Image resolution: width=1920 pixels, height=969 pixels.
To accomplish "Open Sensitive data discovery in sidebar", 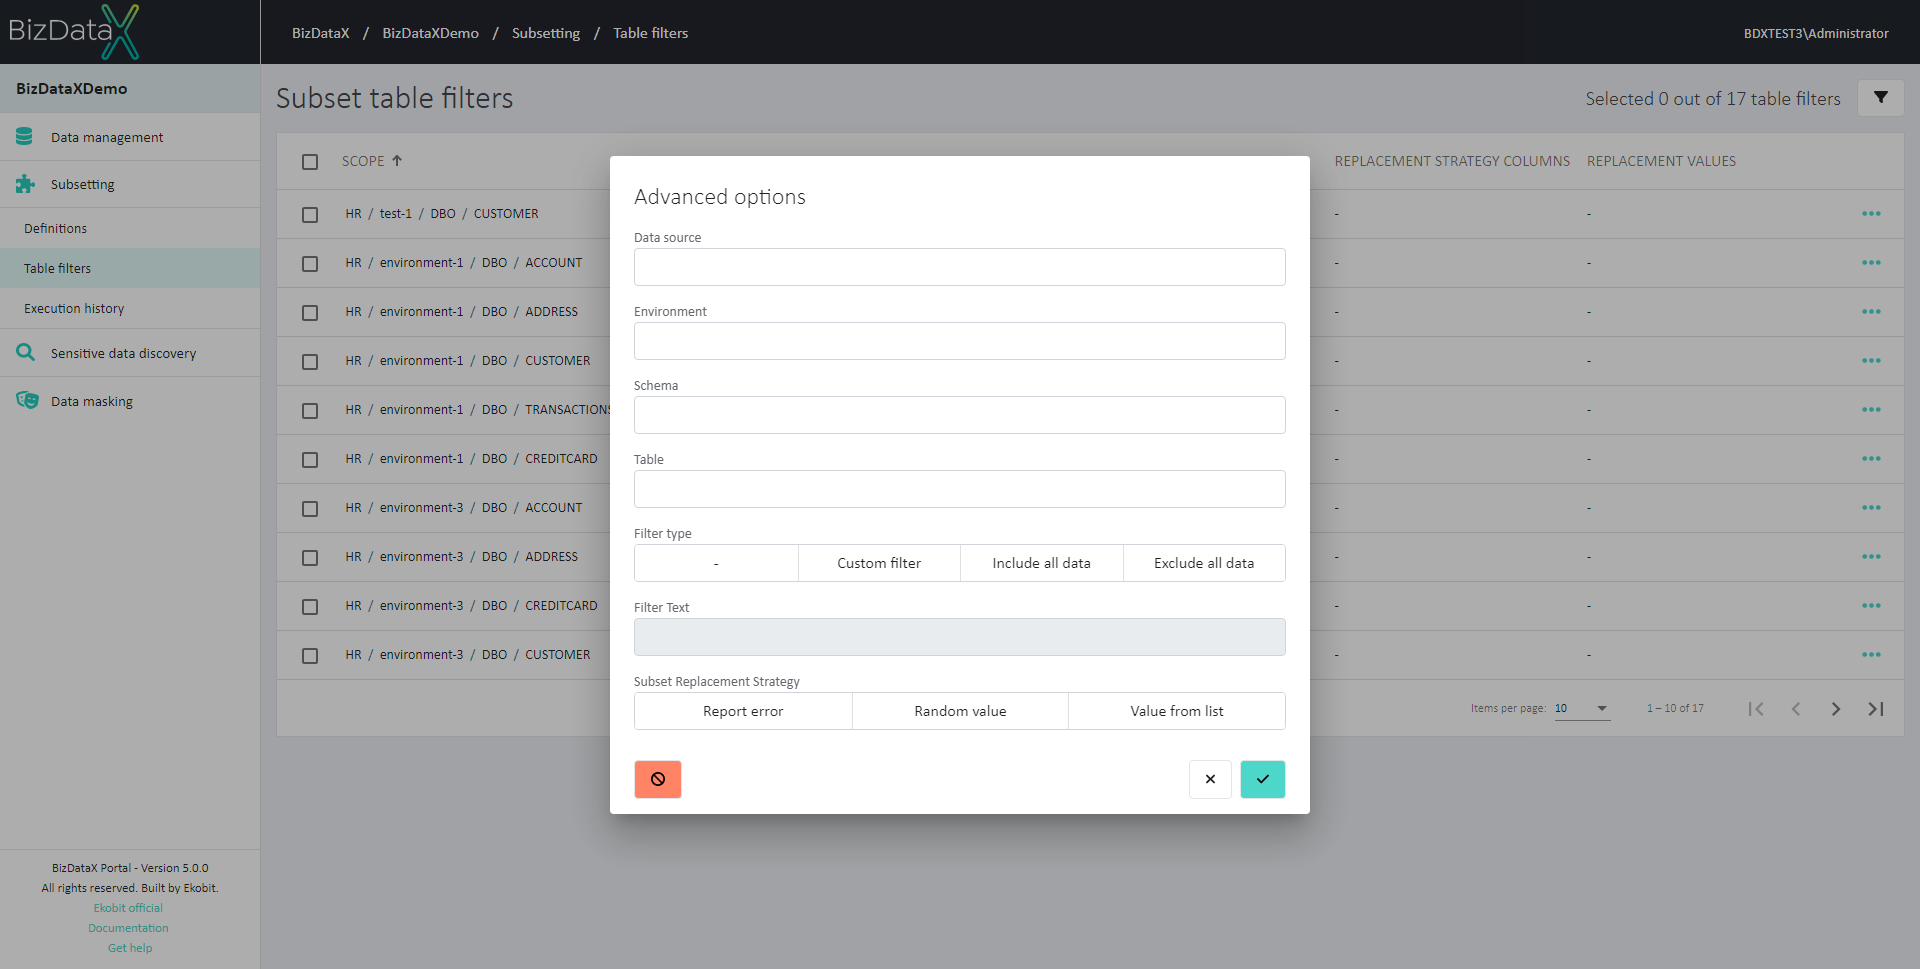I will point(130,353).
